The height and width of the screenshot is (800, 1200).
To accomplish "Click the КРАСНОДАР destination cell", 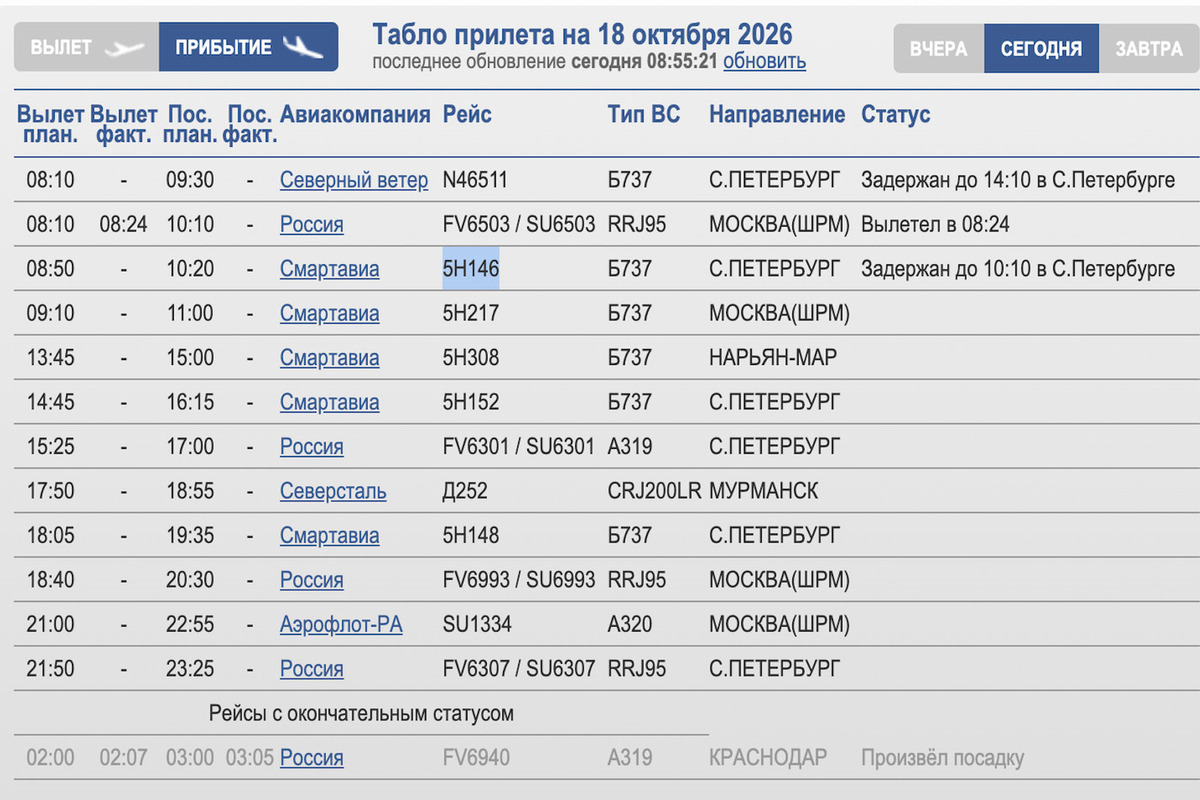I will tap(768, 758).
